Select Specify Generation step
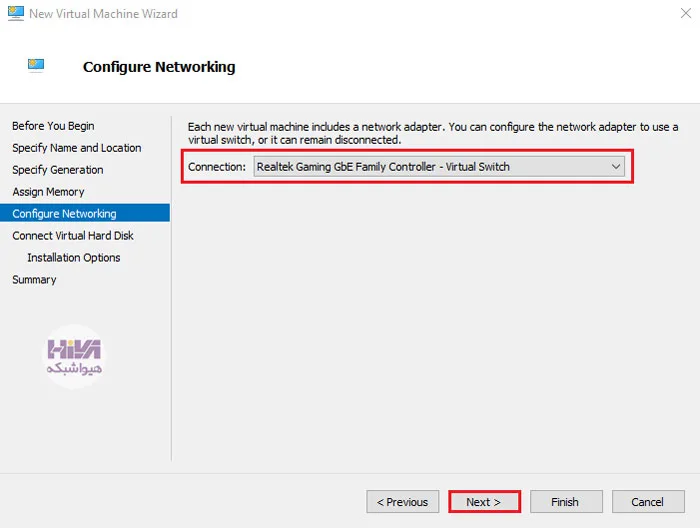700x528 pixels. 58,170
